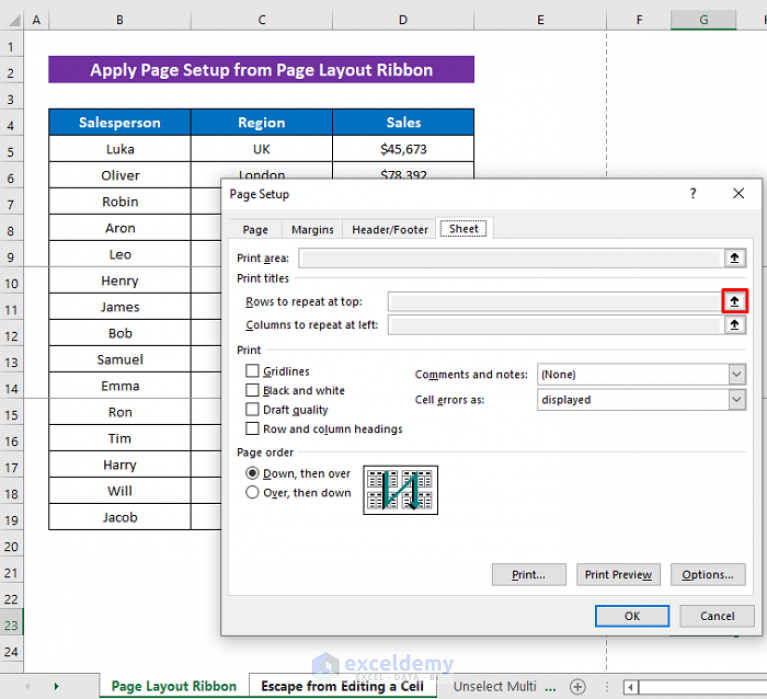The width and height of the screenshot is (767, 699).
Task: Close the Page Setup dialog
Action: click(x=738, y=194)
